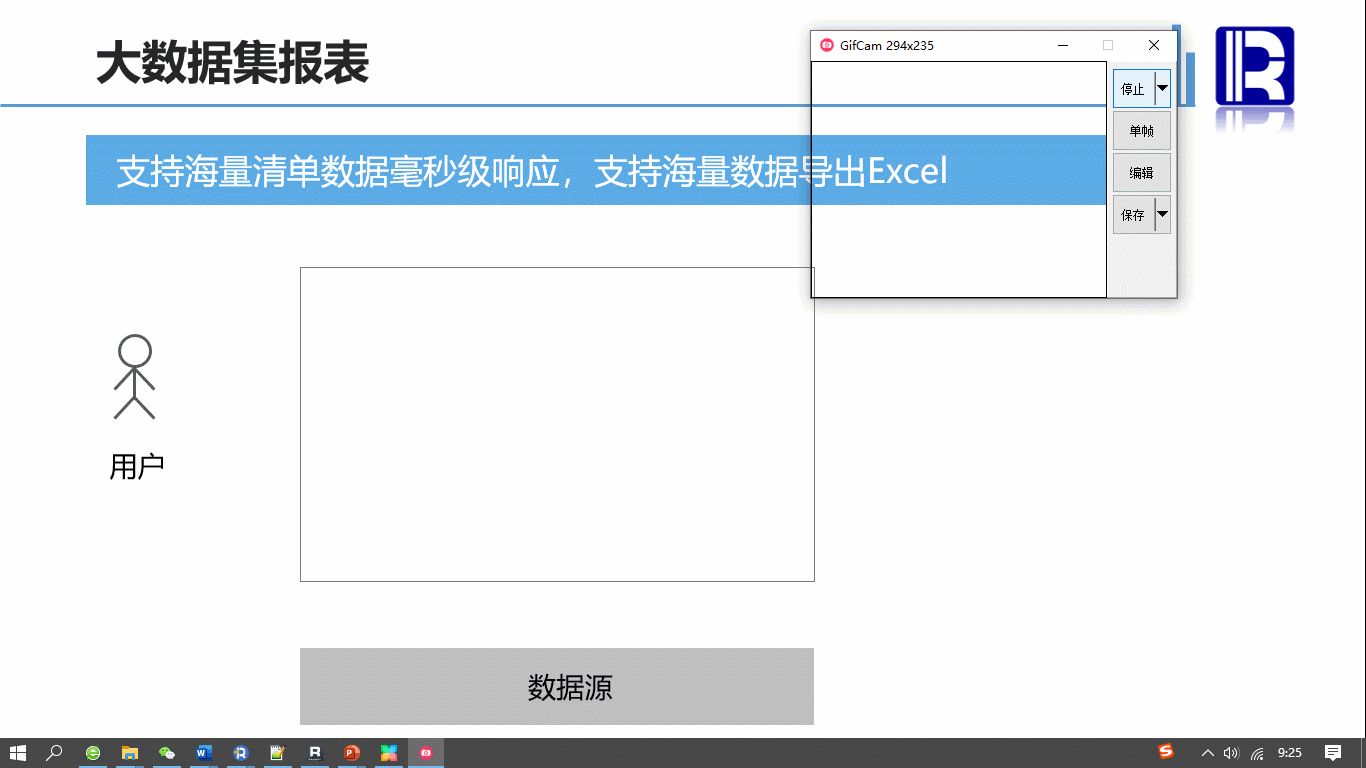The width and height of the screenshot is (1366, 768).
Task: Show hidden system tray icons
Action: (x=1208, y=753)
